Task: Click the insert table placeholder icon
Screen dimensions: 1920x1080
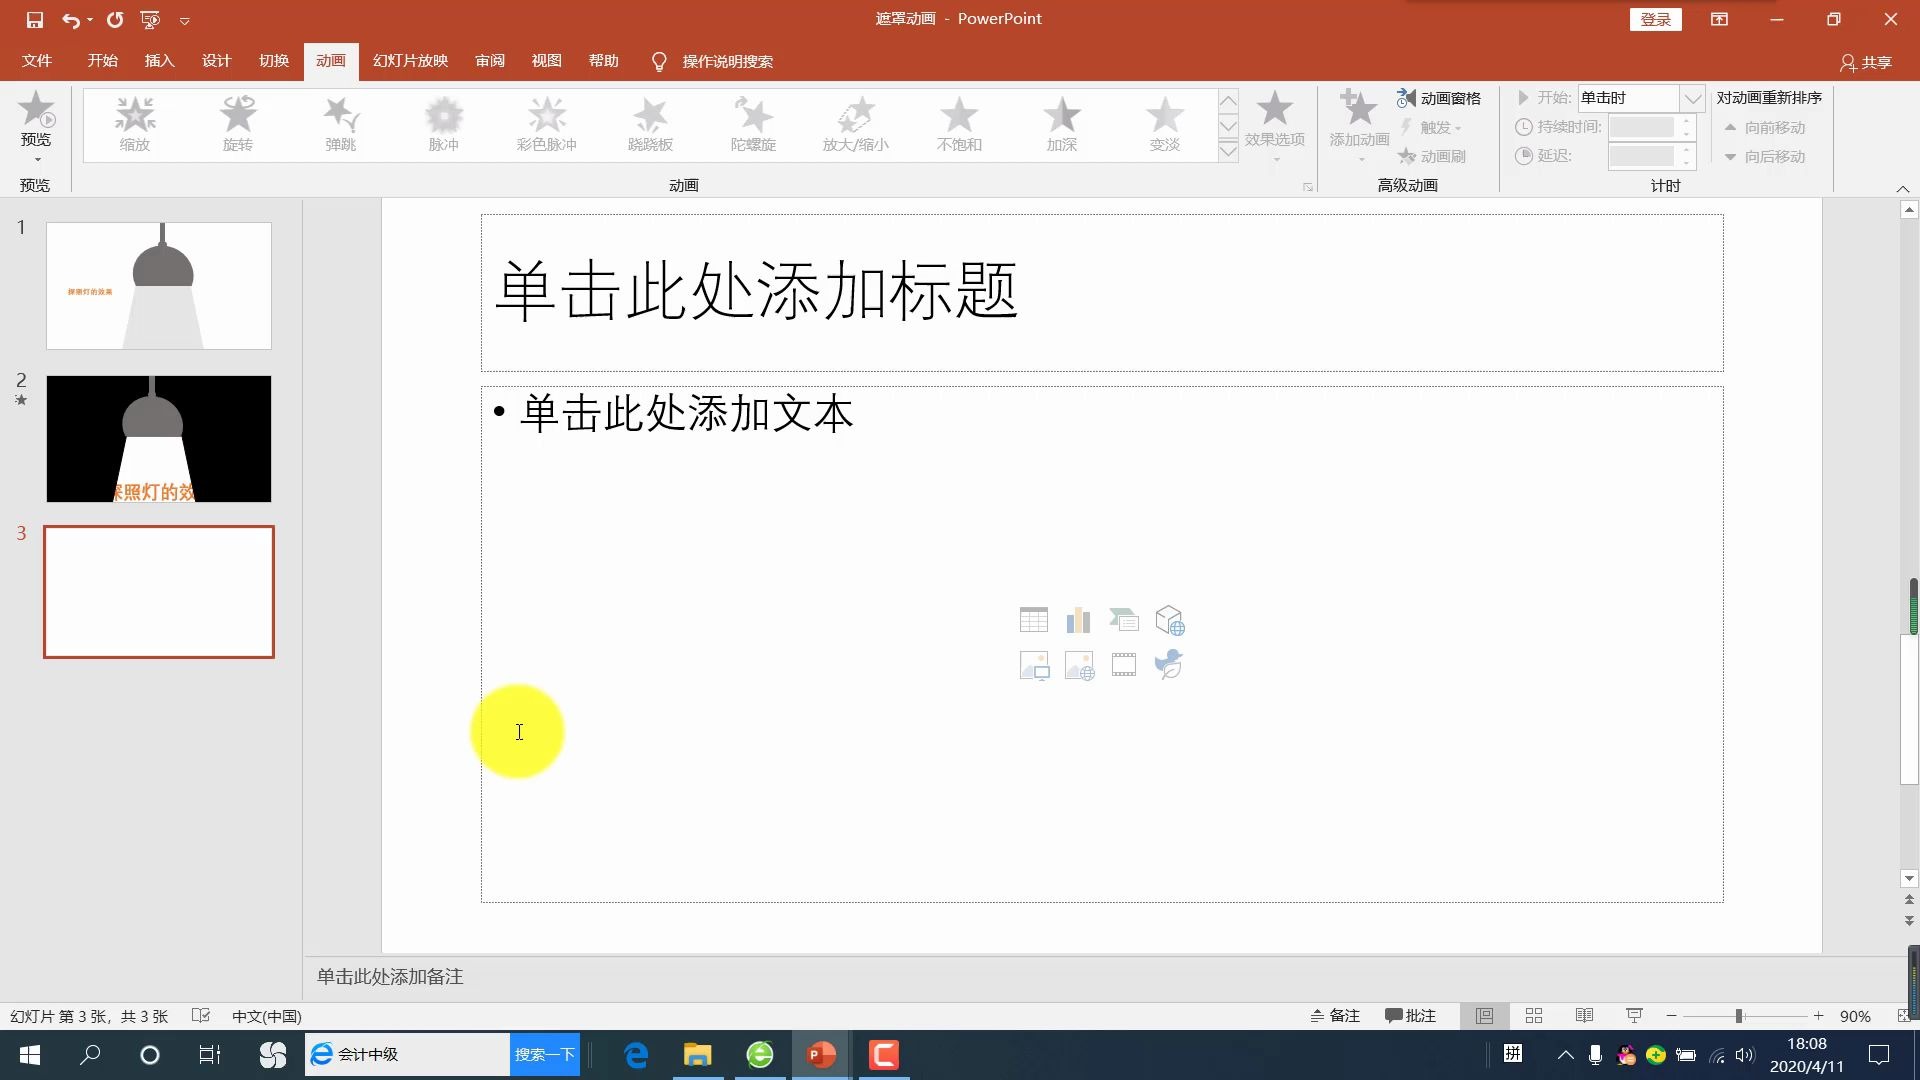Action: (1033, 620)
